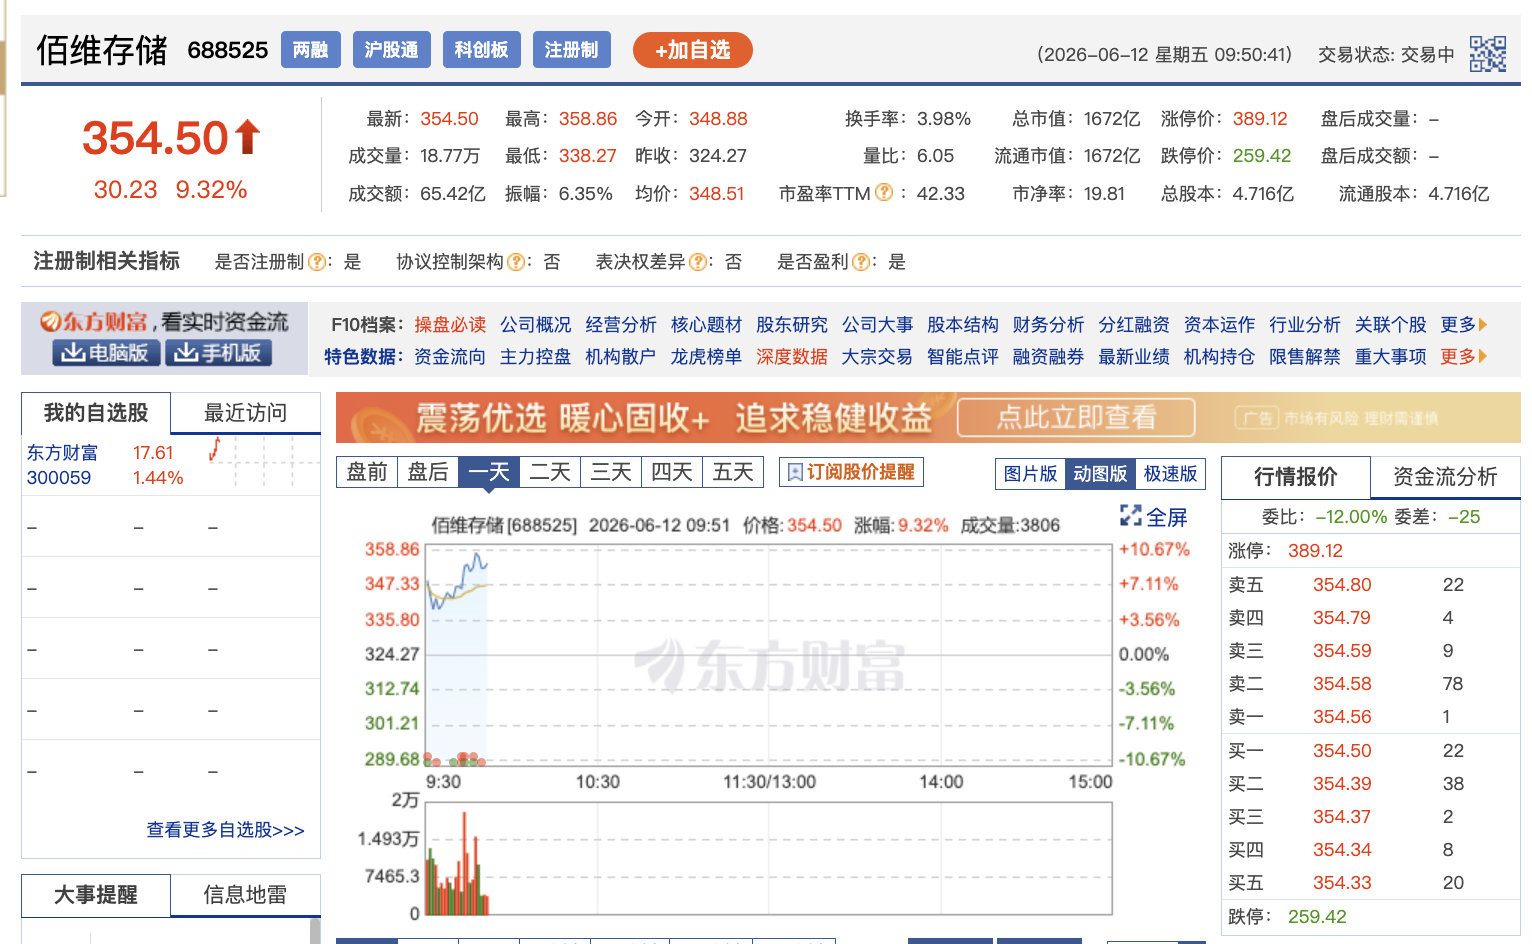Viewport: 1532px width, 944px height.
Task: Open 东方财富 in the watchlist
Action: [x=62, y=453]
